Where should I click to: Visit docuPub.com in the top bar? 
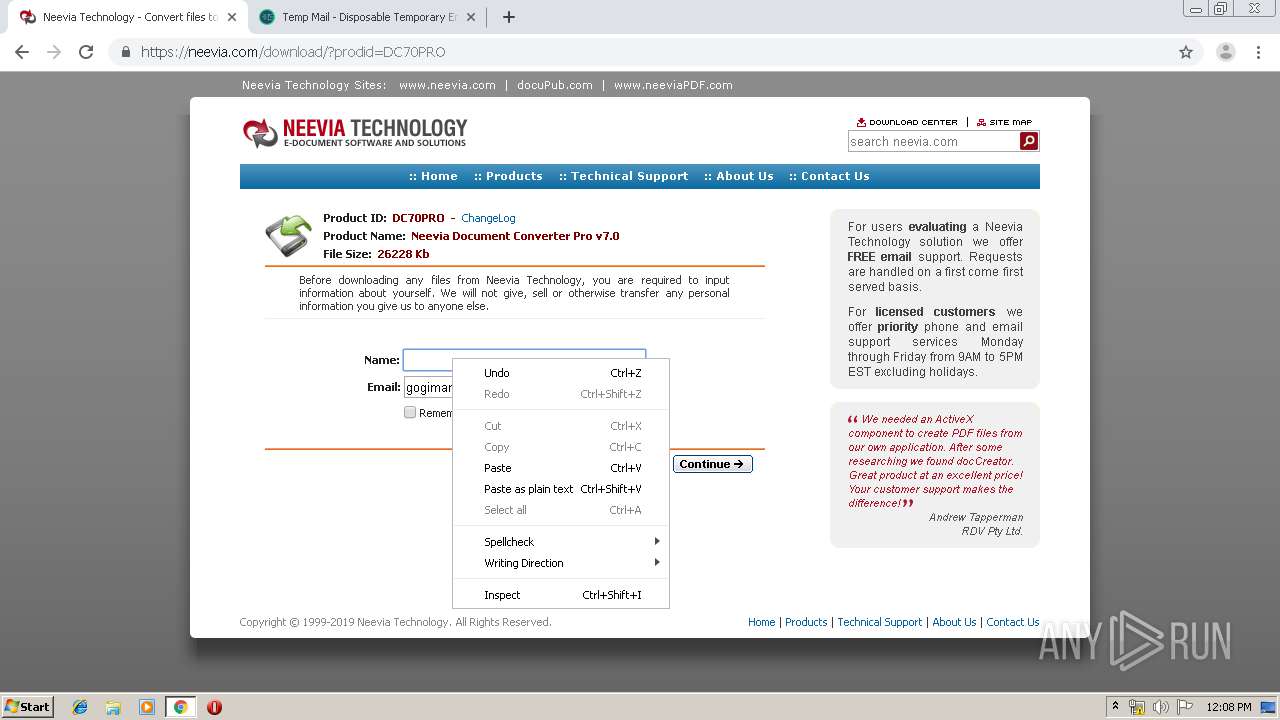pos(555,85)
